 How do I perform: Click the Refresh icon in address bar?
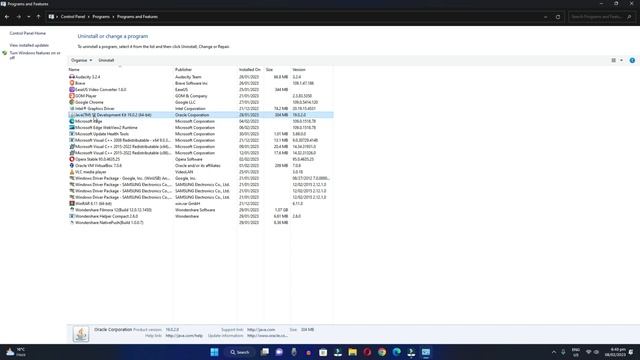(558, 17)
